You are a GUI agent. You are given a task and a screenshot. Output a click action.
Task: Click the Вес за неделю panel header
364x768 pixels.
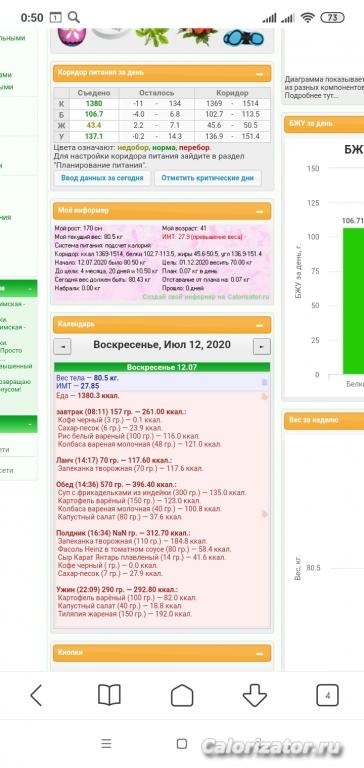pyautogui.click(x=324, y=420)
